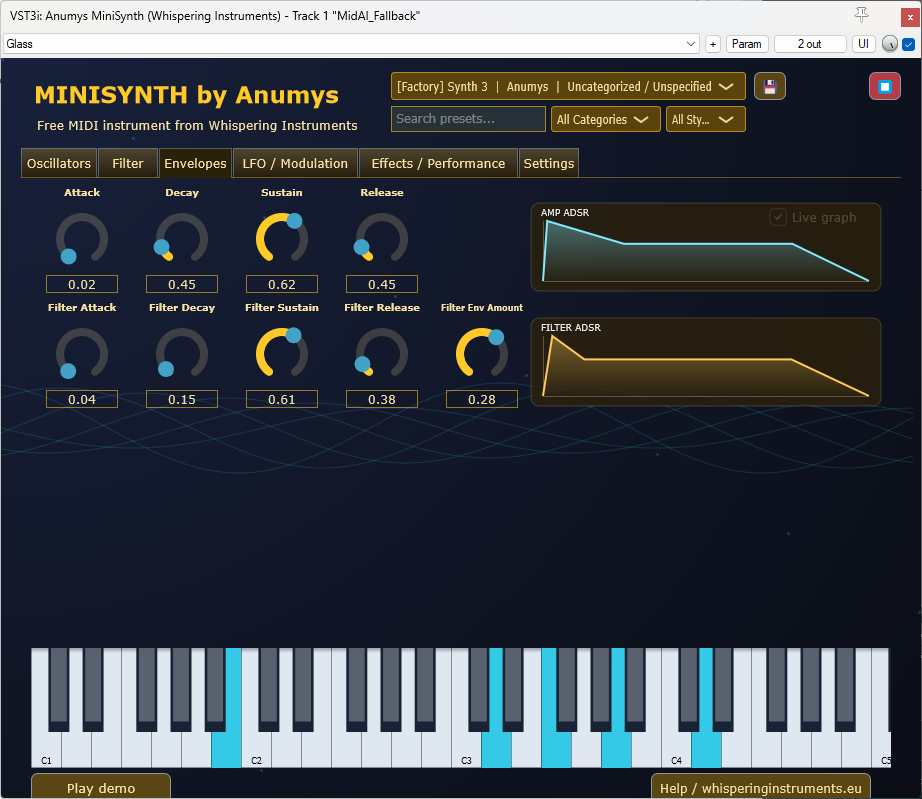
Task: Click the Search presets field
Action: (468, 119)
